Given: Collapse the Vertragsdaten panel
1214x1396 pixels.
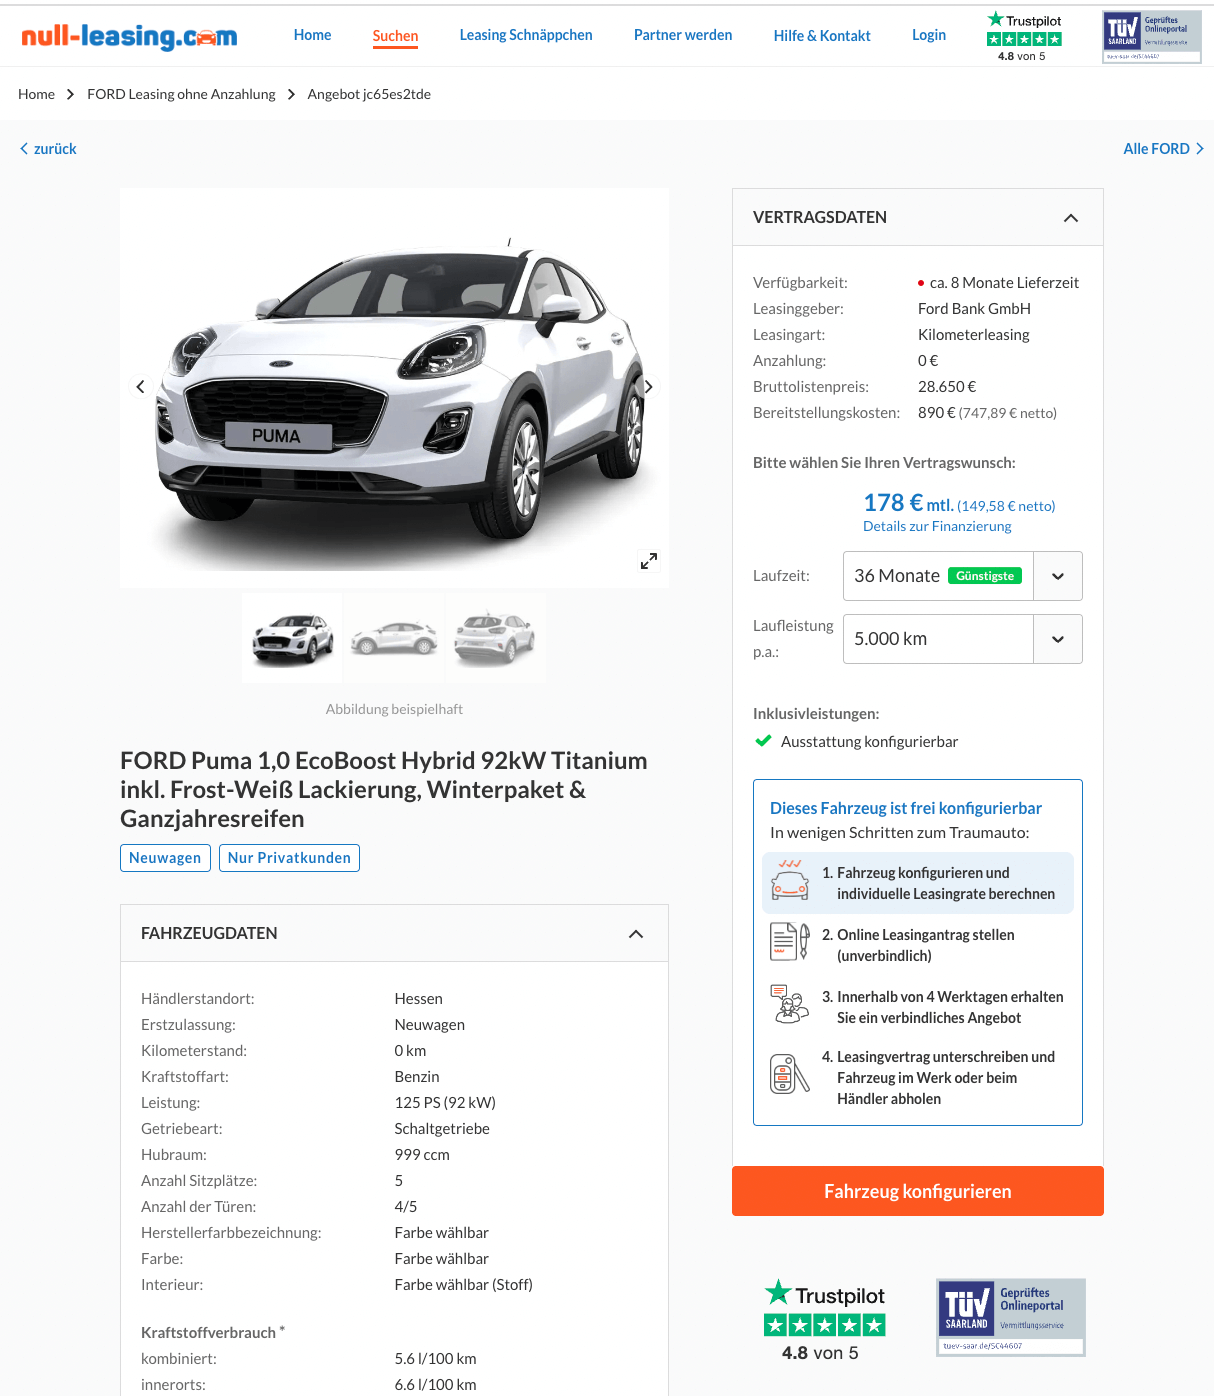Looking at the screenshot, I should point(1071,218).
